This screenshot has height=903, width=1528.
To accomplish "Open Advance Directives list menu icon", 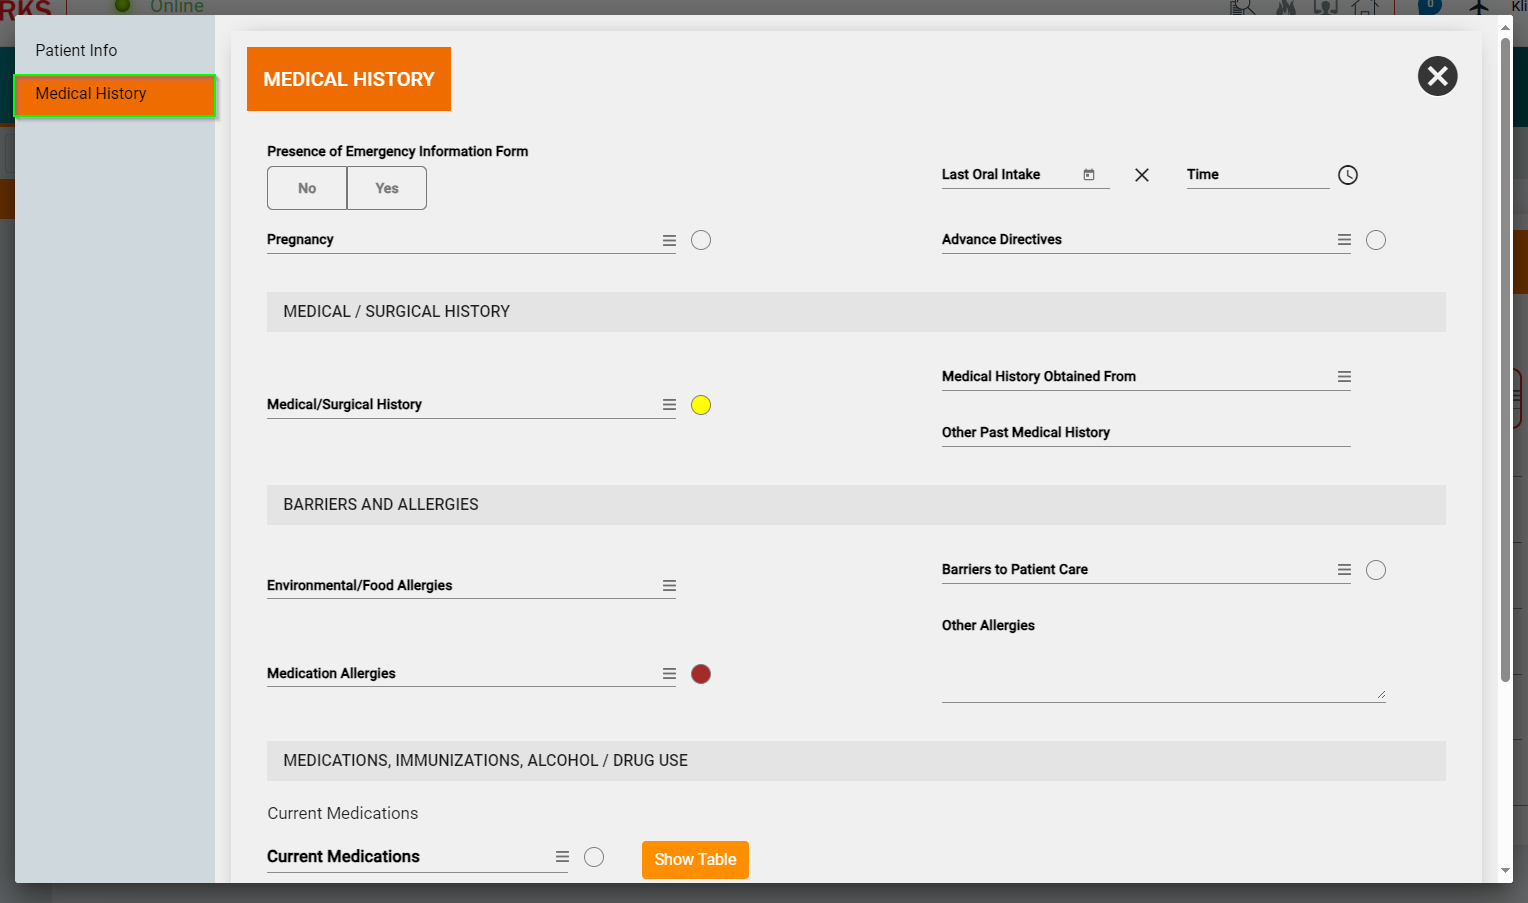I will pyautogui.click(x=1344, y=240).
